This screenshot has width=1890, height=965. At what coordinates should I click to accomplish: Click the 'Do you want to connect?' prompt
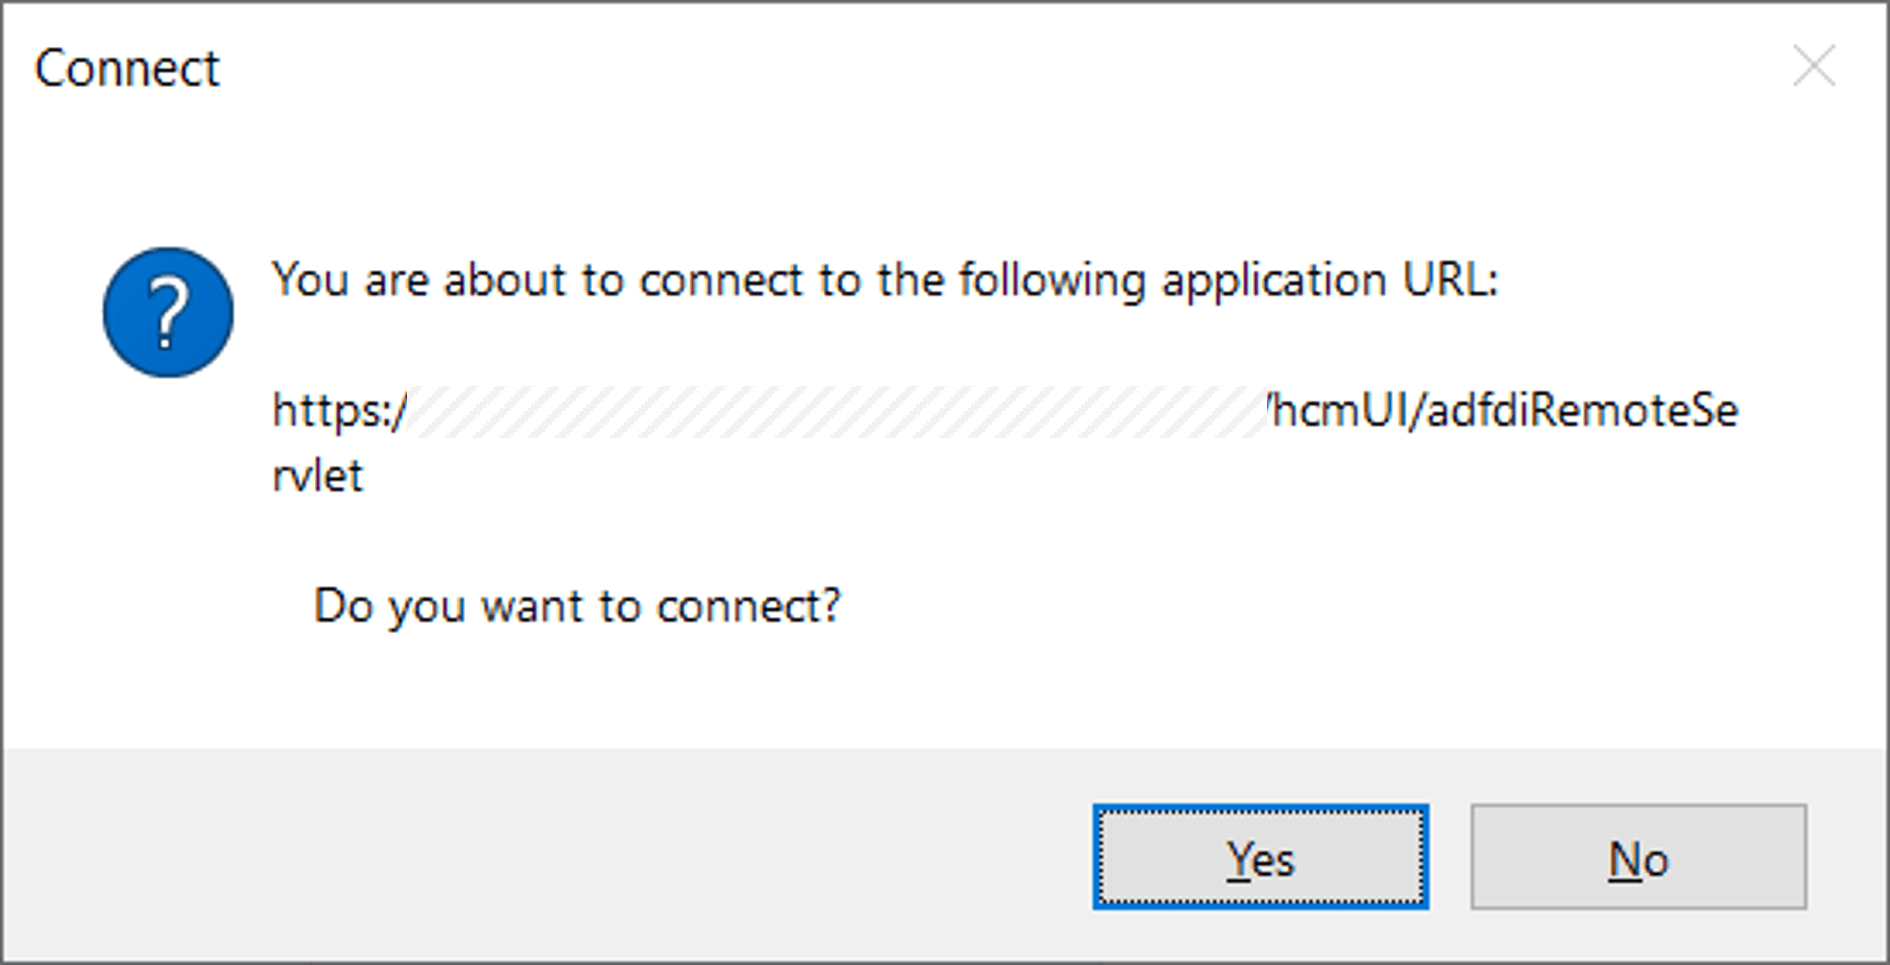[x=577, y=606]
